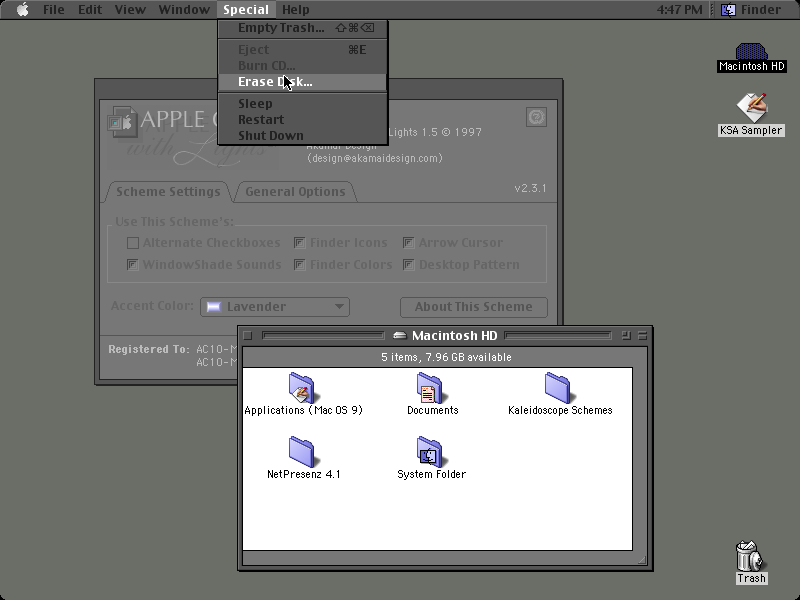Choose Empty Trash from Special menu

(x=303, y=28)
